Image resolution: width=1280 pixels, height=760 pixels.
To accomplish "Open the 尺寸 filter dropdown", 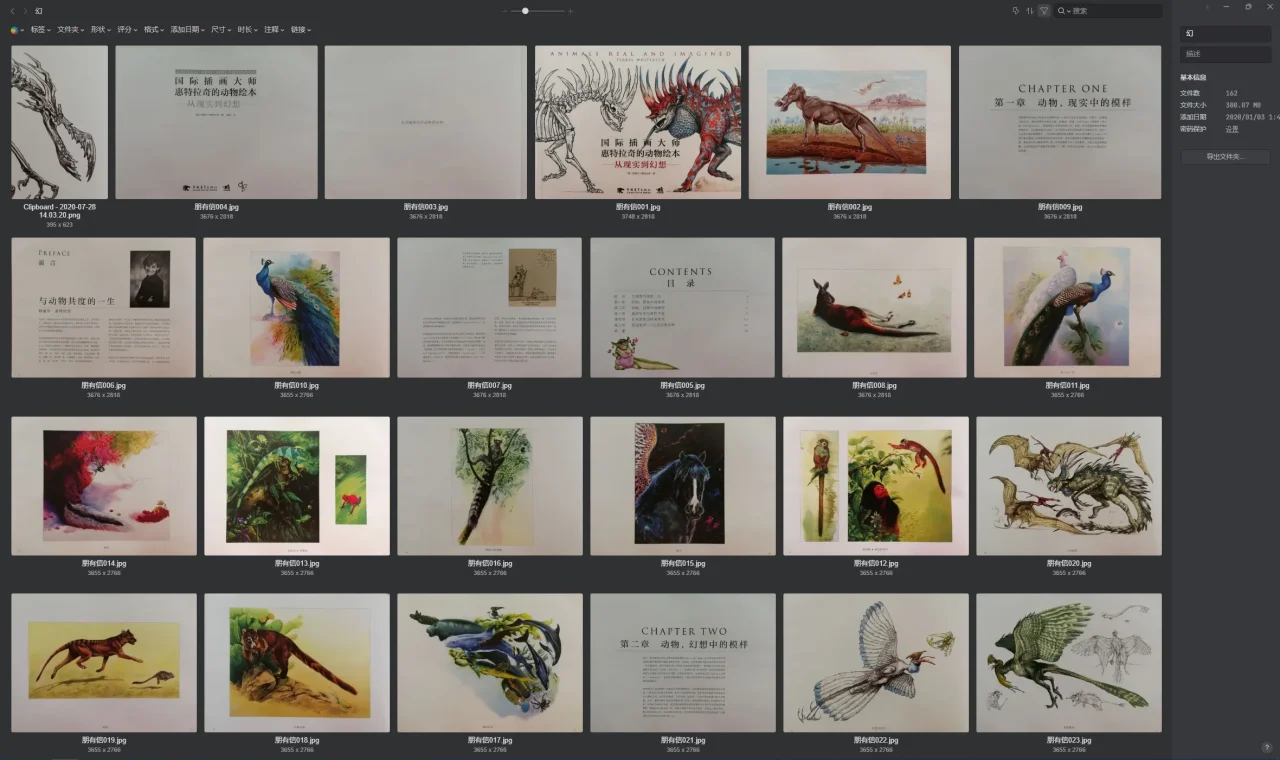I will pos(221,30).
